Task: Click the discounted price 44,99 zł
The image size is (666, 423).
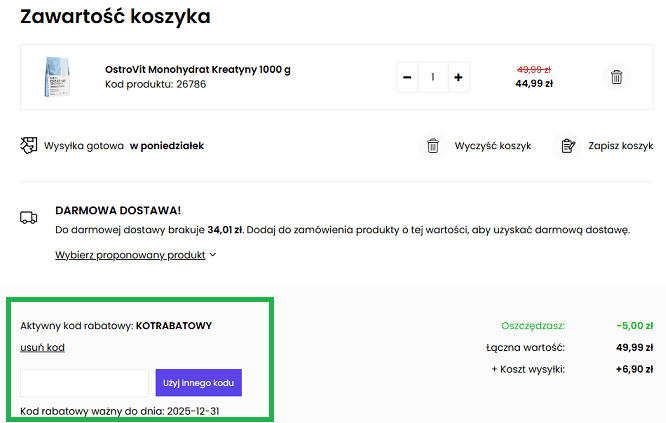Action: pos(534,84)
